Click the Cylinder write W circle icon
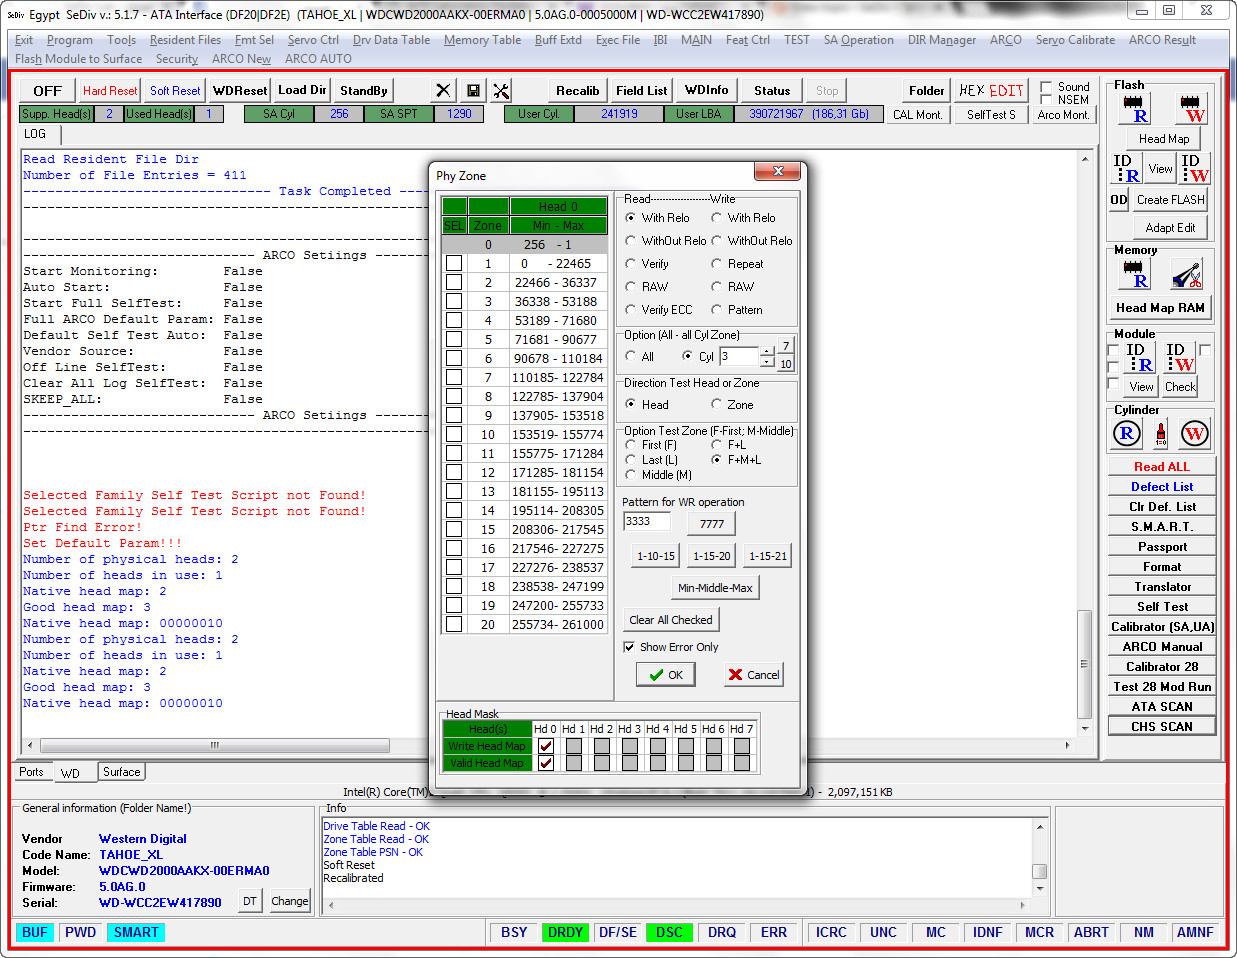Image resolution: width=1237 pixels, height=958 pixels. click(1194, 433)
